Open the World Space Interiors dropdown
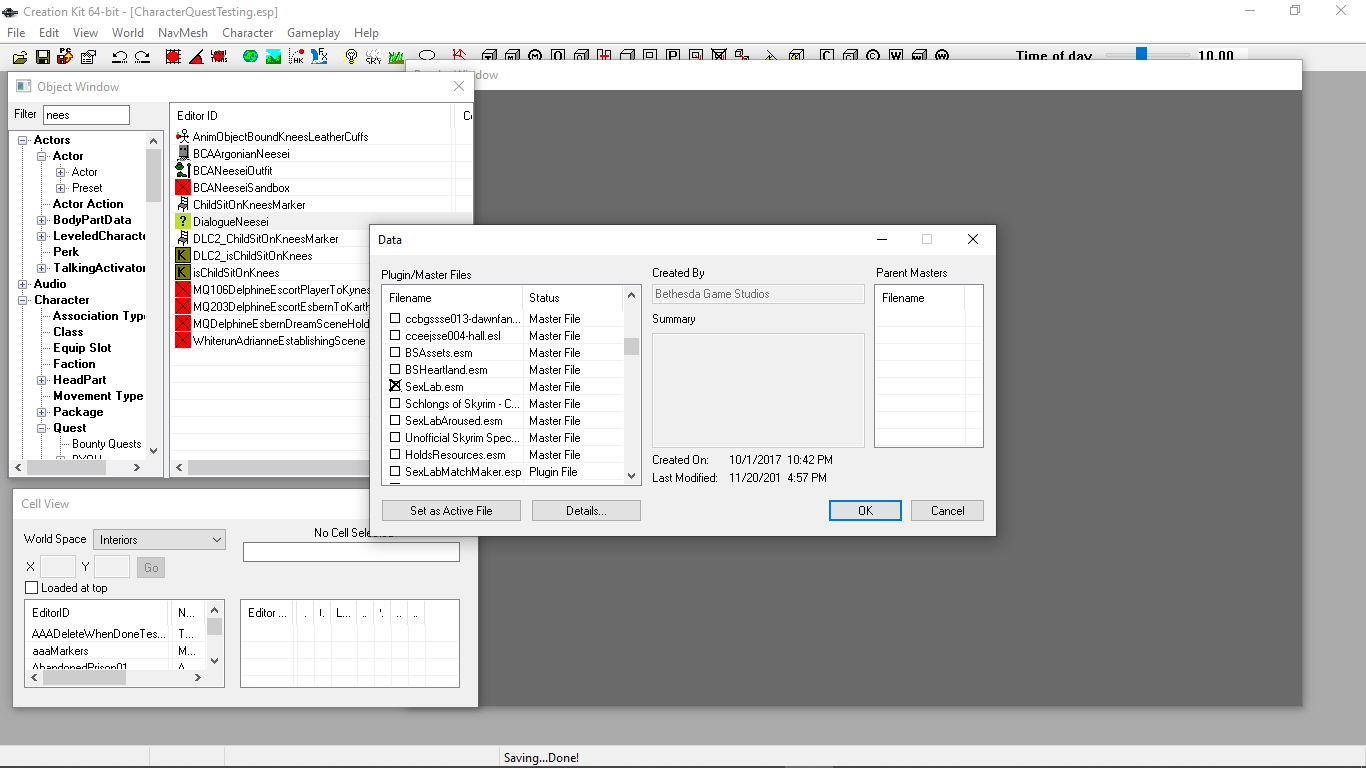The height and width of the screenshot is (768, 1366). (x=160, y=540)
